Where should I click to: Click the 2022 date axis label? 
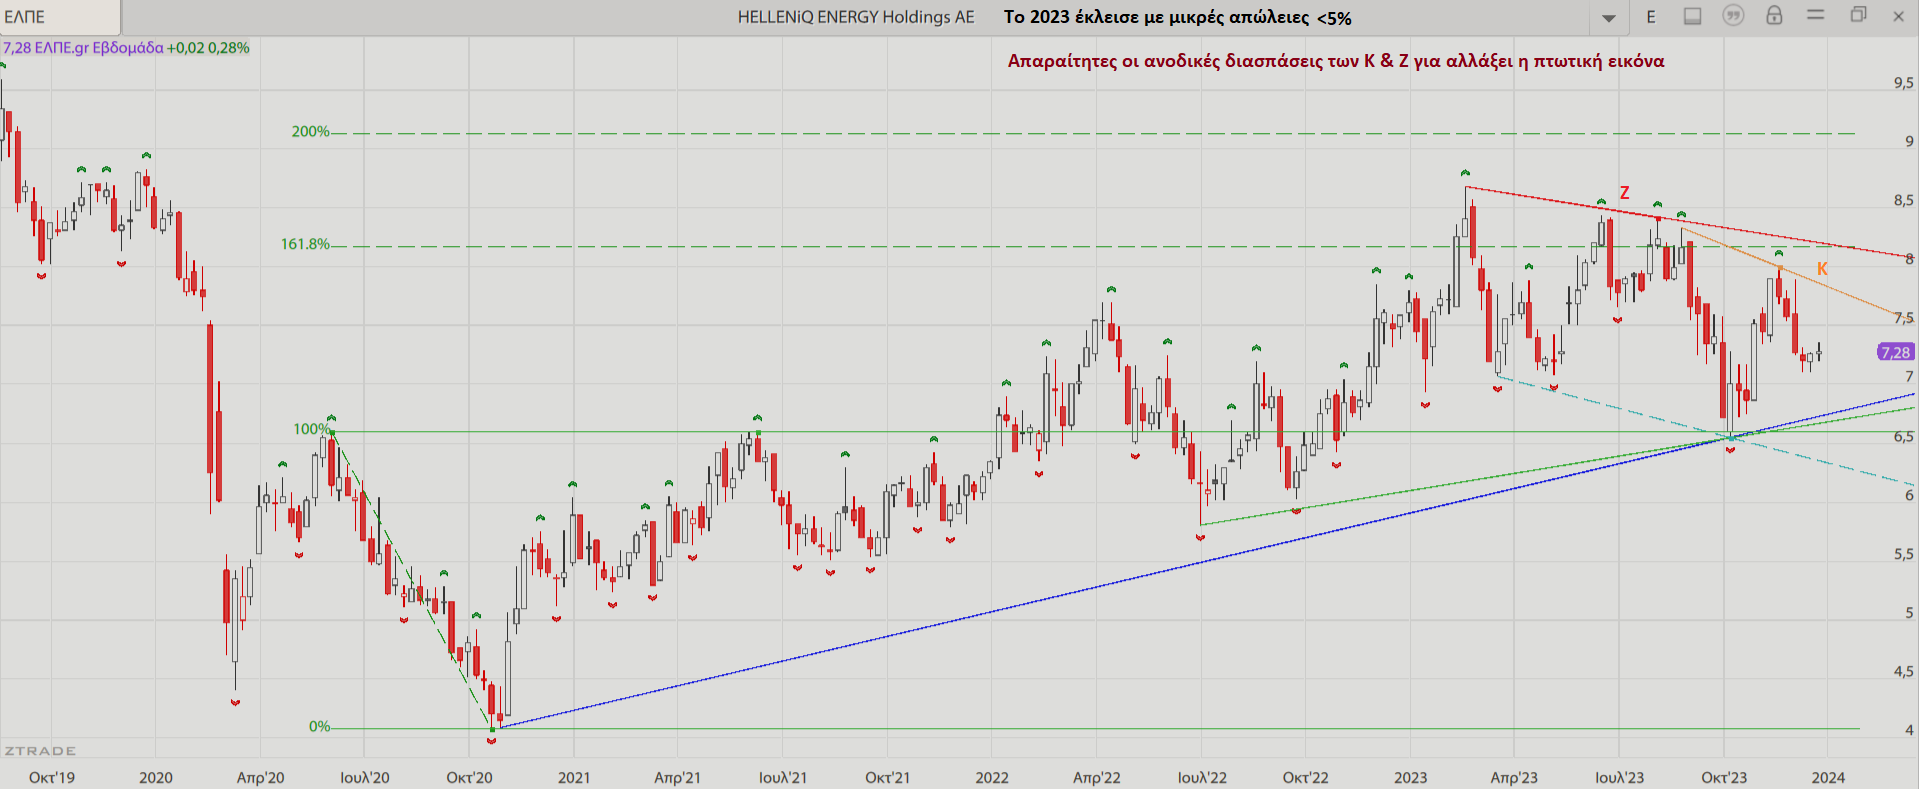point(992,777)
